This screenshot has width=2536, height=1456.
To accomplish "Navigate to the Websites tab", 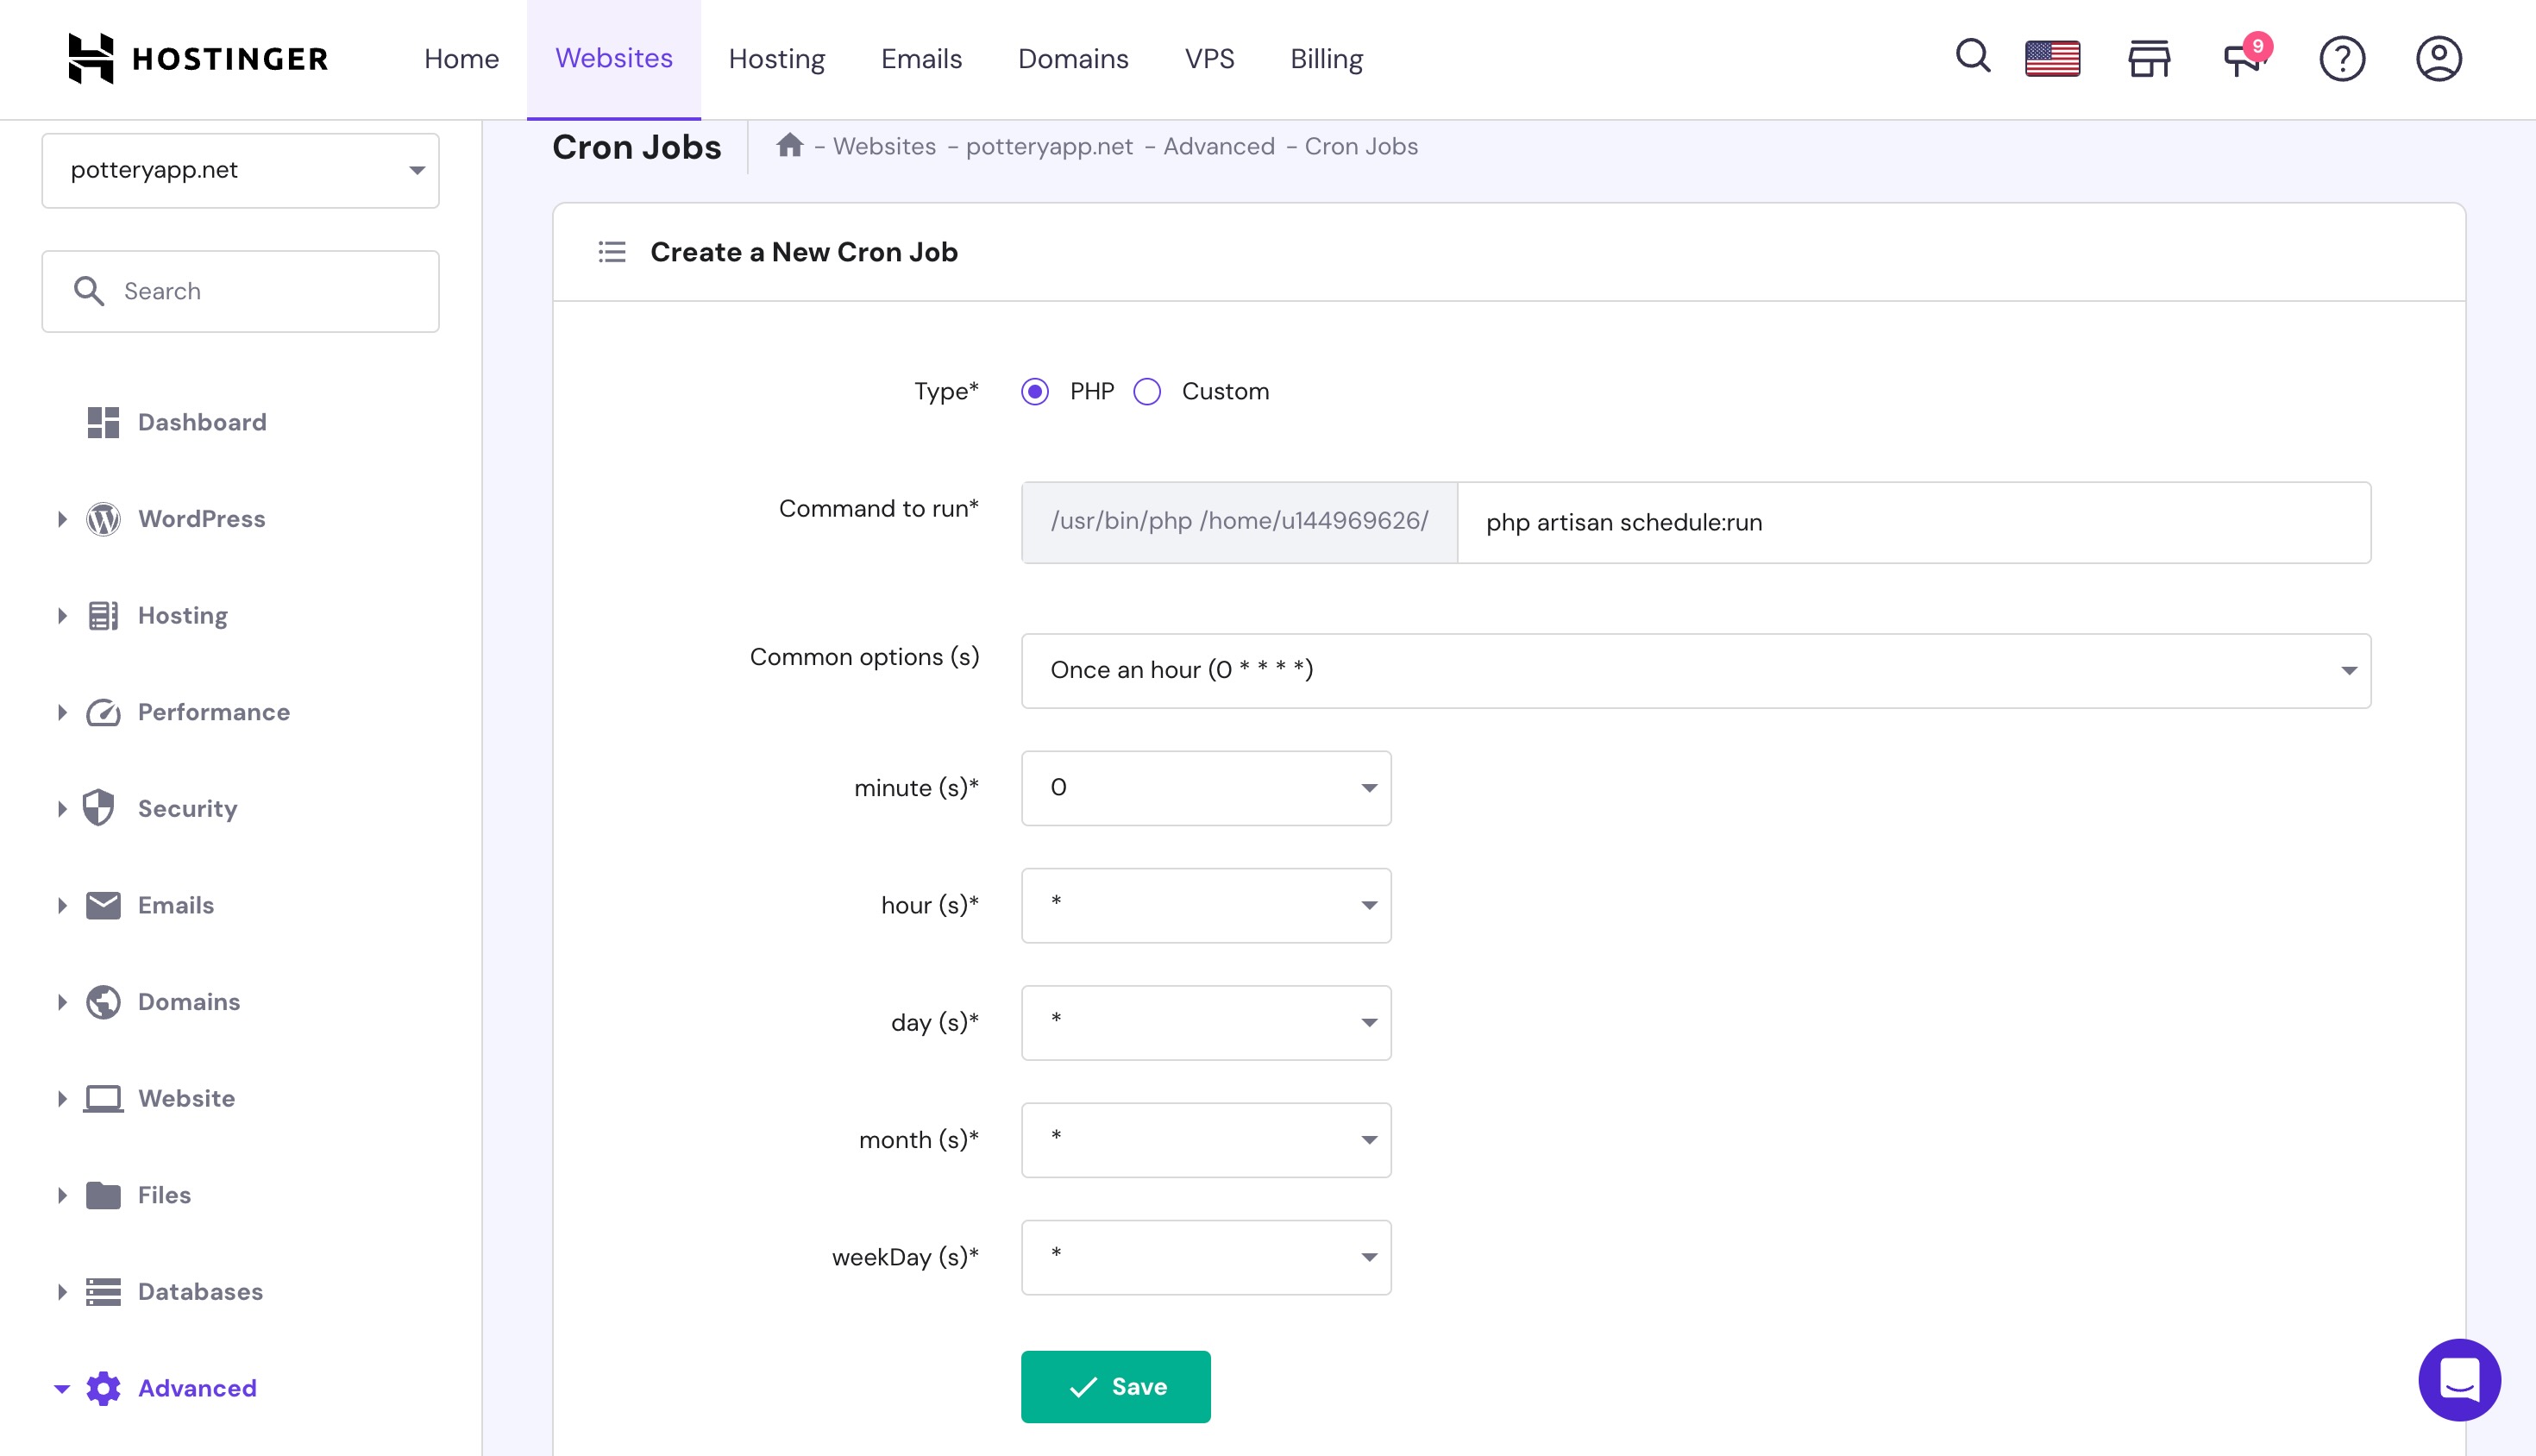I will [x=613, y=58].
